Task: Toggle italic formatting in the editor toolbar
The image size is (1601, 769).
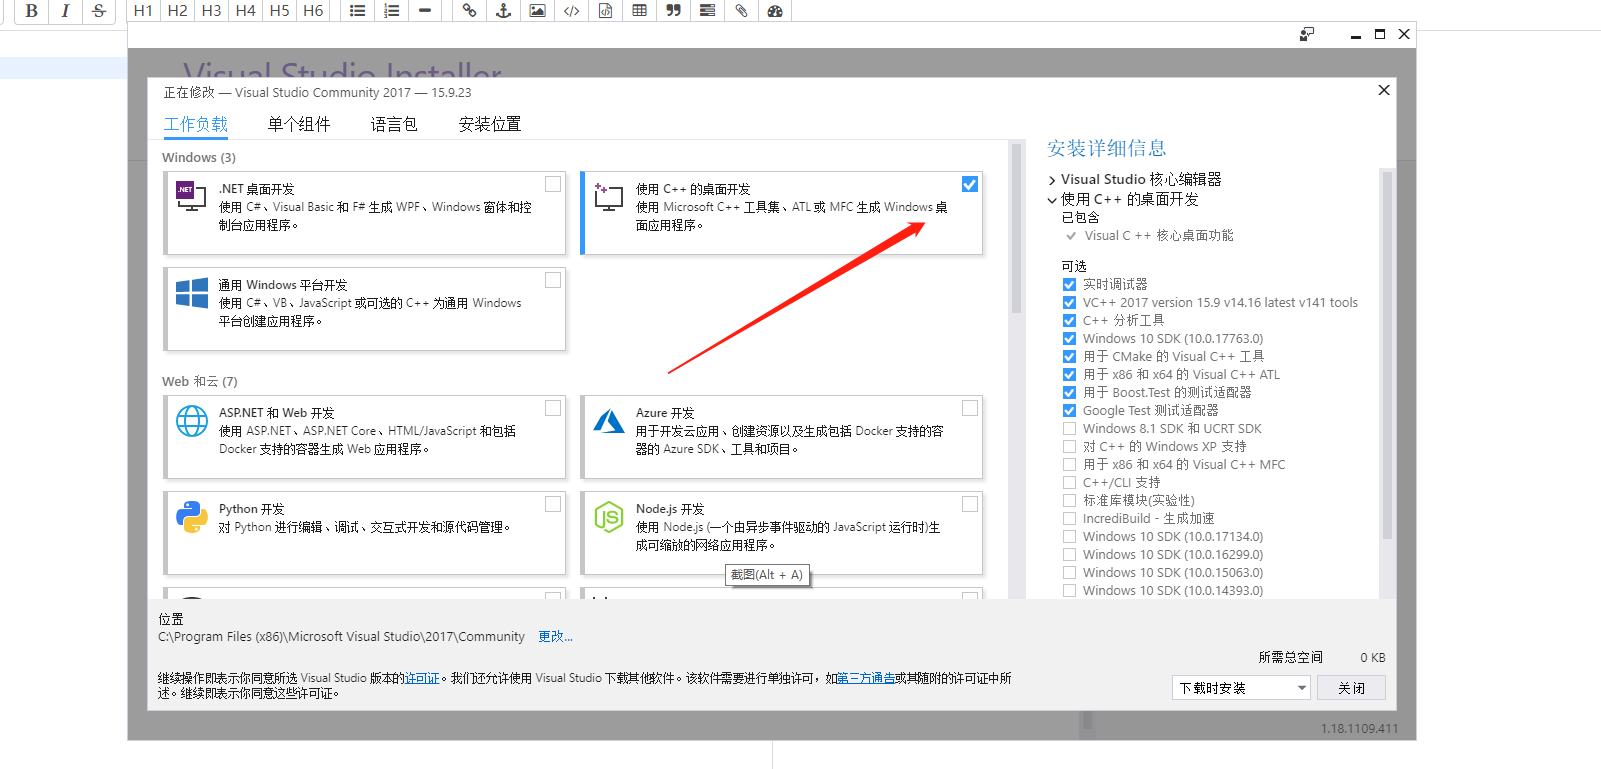Action: coord(65,11)
